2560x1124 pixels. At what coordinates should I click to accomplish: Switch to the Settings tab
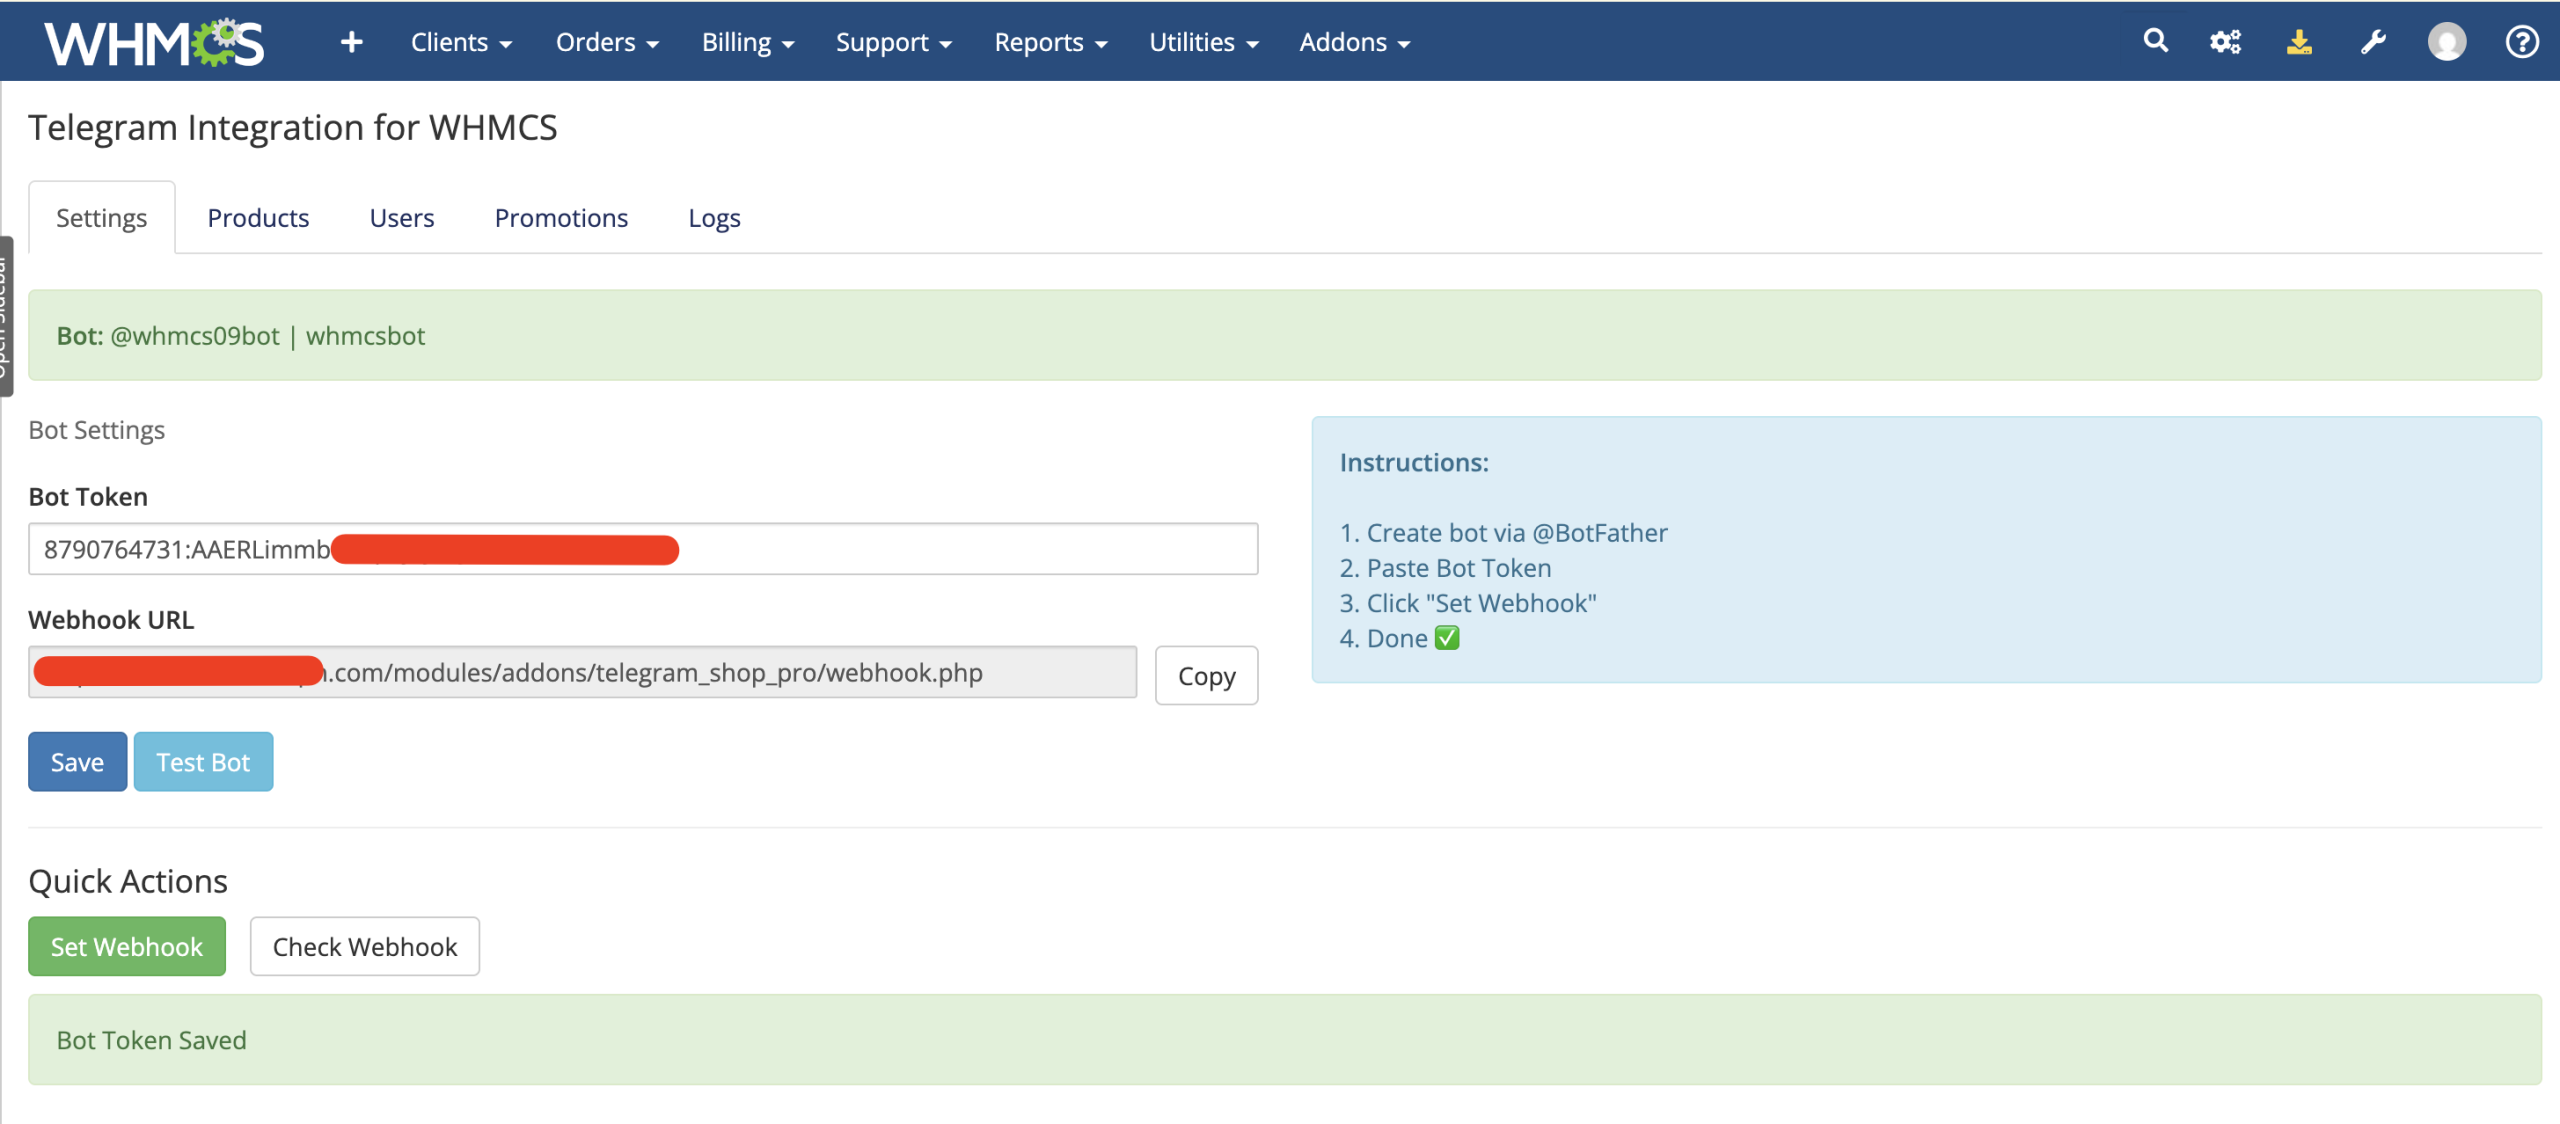102,218
